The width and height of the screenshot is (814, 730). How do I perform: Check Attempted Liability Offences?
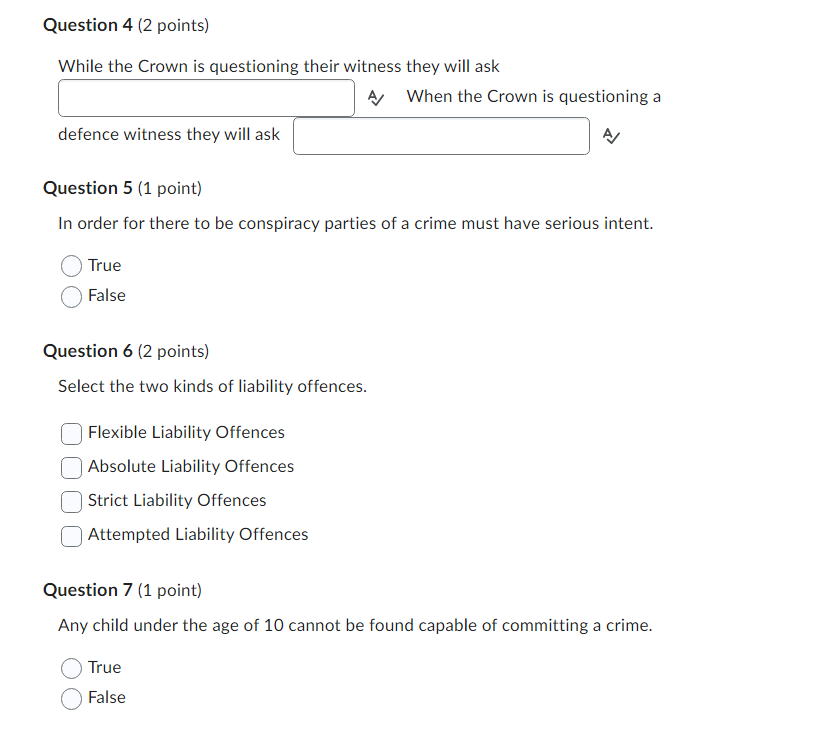click(71, 536)
